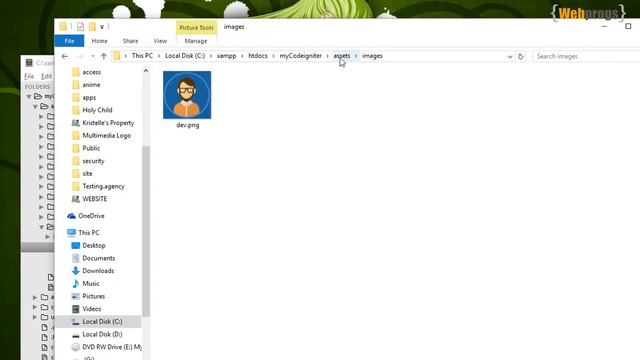640x360 pixels.
Task: Open the Public folder in navigation pane
Action: pos(91,148)
